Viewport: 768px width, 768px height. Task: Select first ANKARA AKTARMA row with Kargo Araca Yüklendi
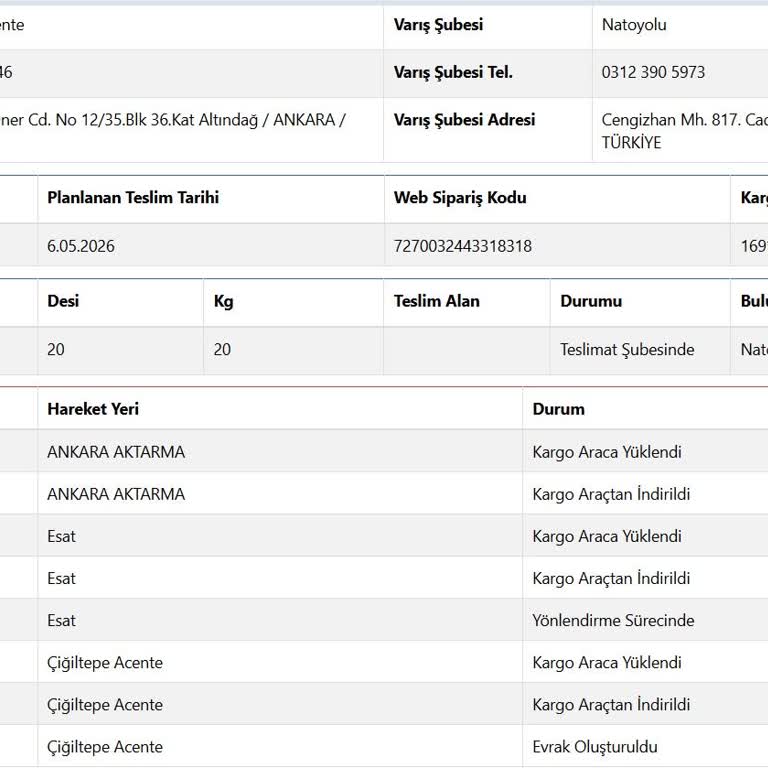[x=384, y=452]
